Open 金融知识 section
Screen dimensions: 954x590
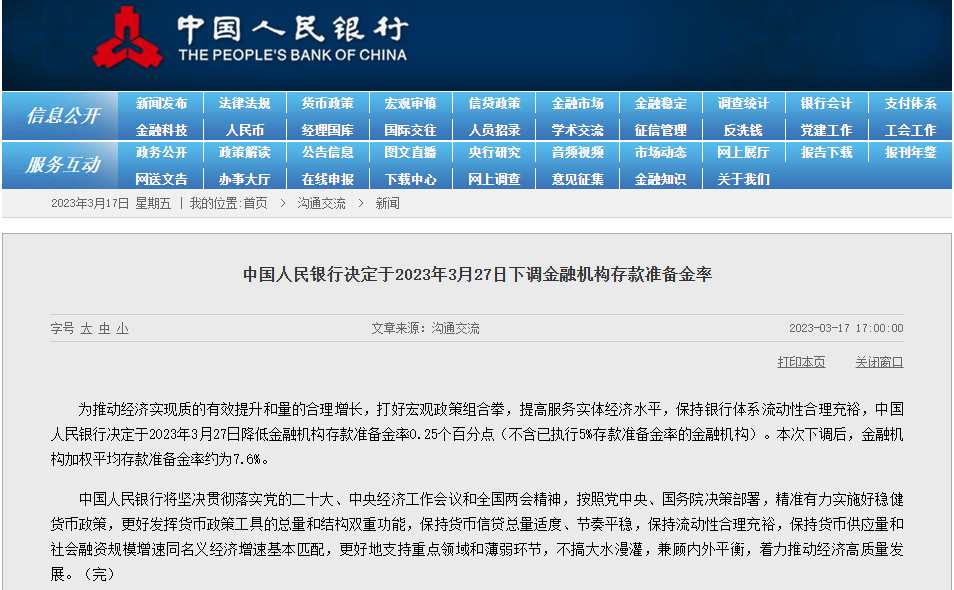[x=660, y=179]
